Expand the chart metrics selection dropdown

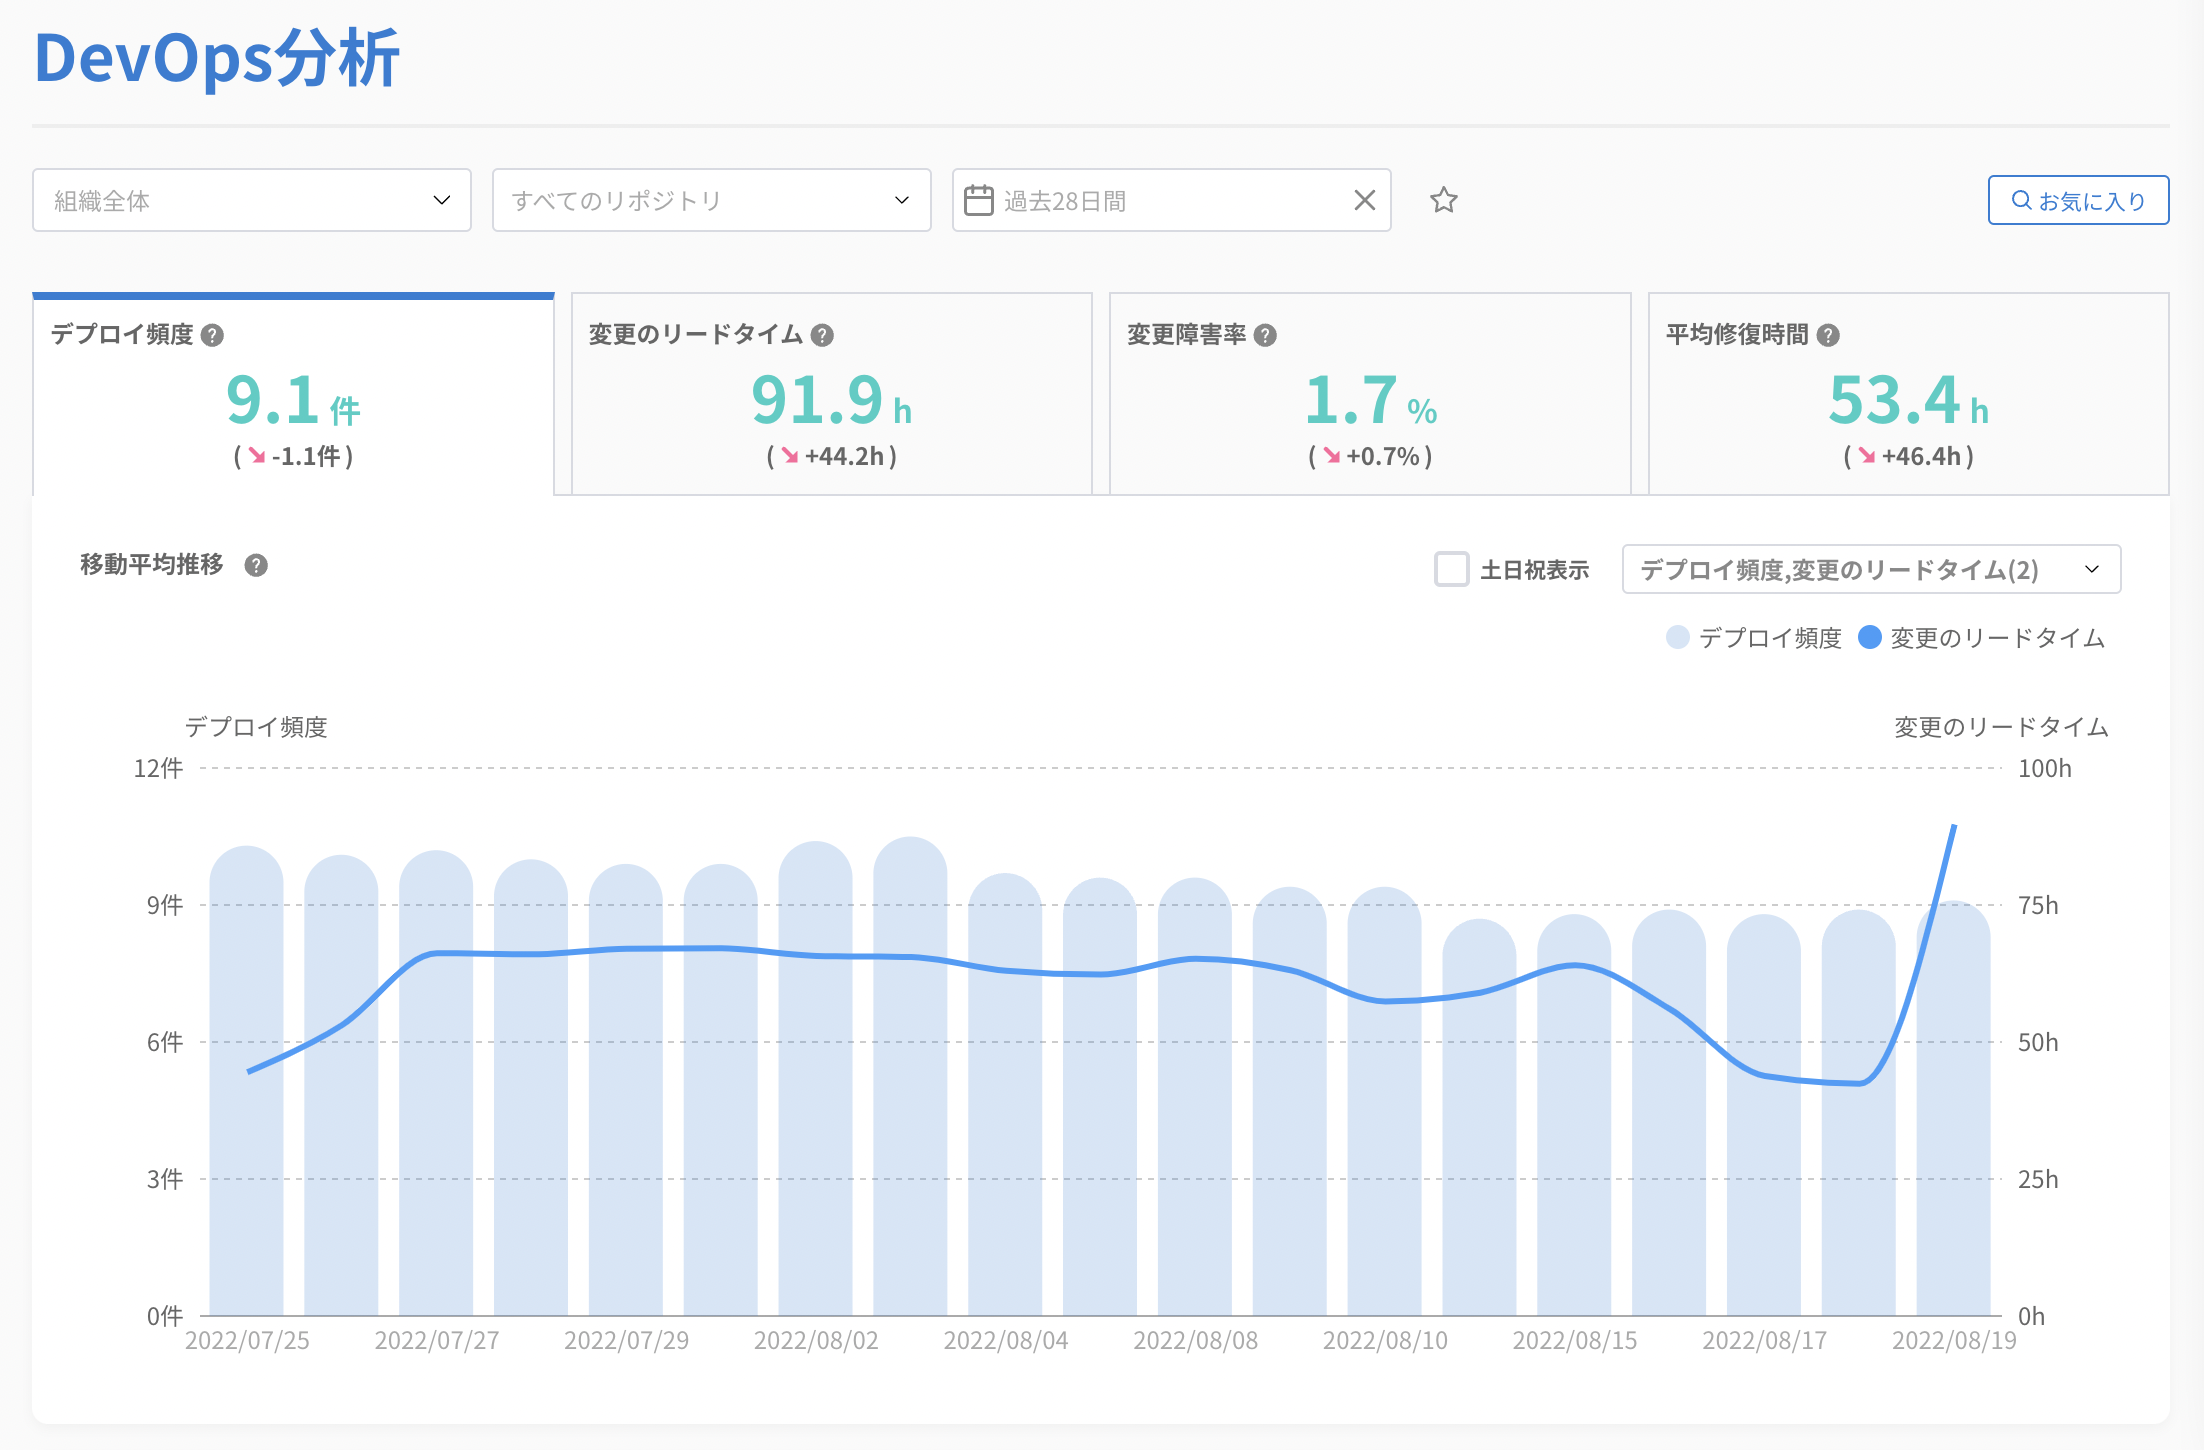tap(1870, 569)
